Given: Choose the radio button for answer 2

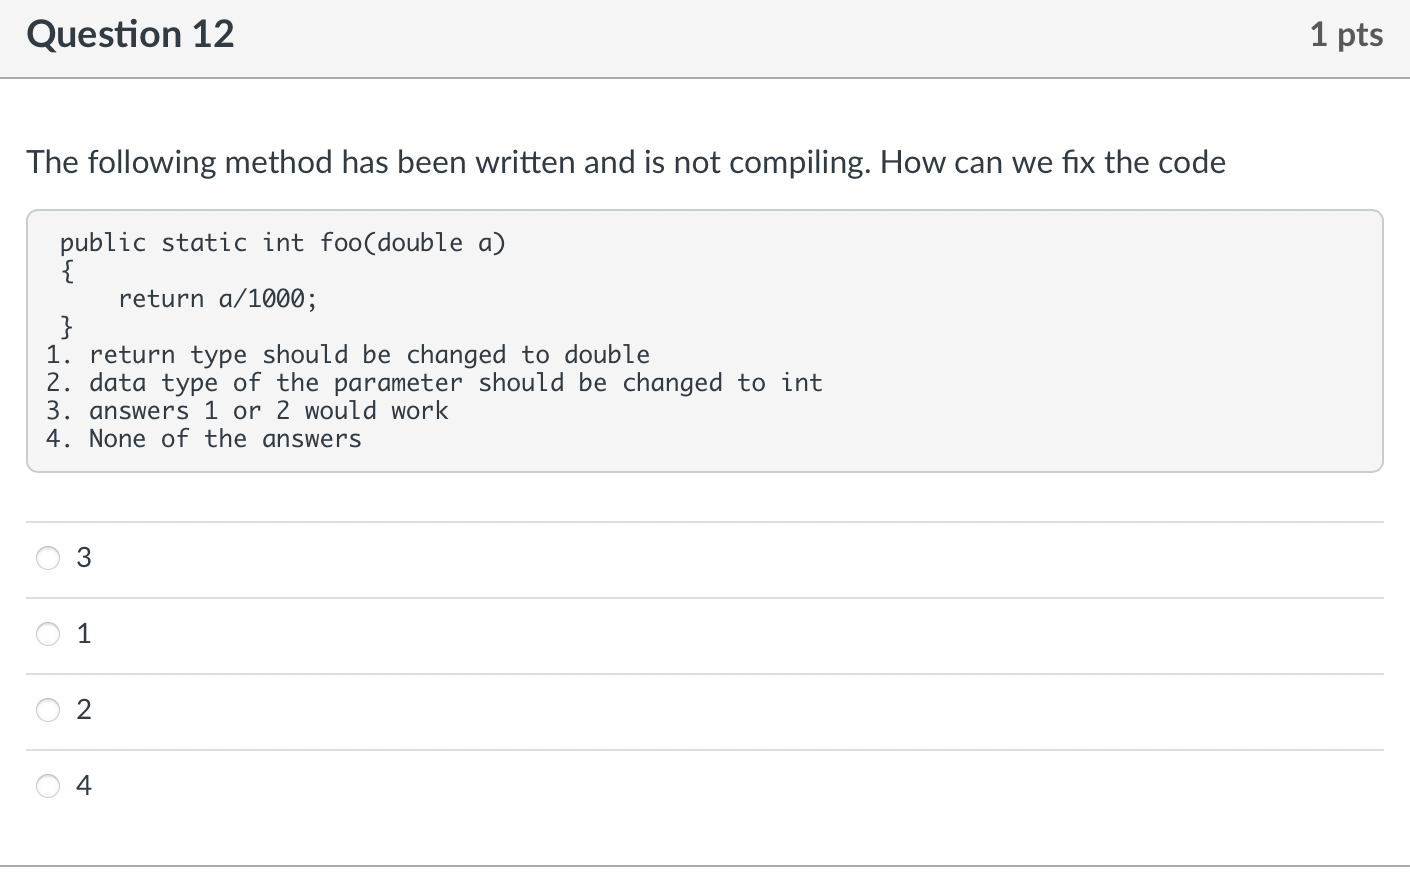Looking at the screenshot, I should pos(48,710).
